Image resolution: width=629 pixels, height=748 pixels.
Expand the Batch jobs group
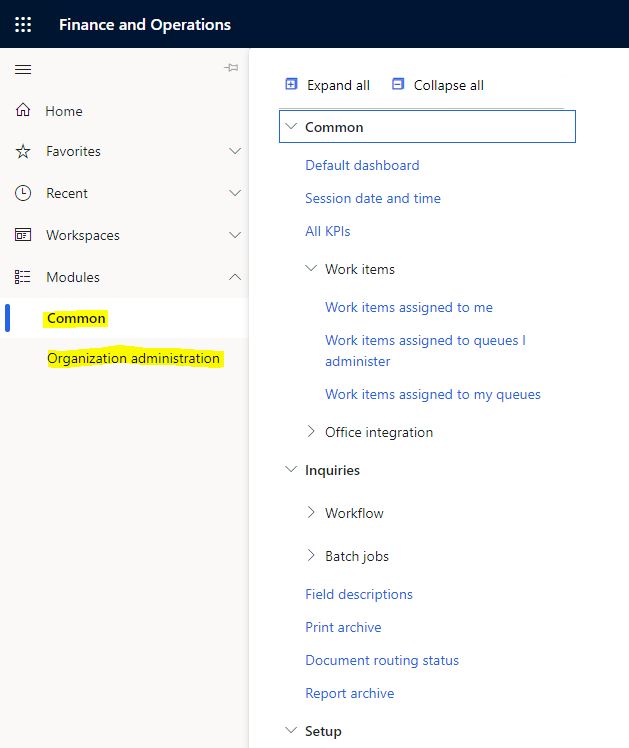[311, 556]
